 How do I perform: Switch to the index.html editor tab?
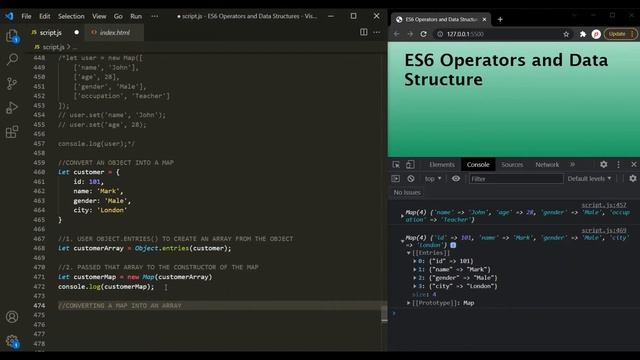114,32
